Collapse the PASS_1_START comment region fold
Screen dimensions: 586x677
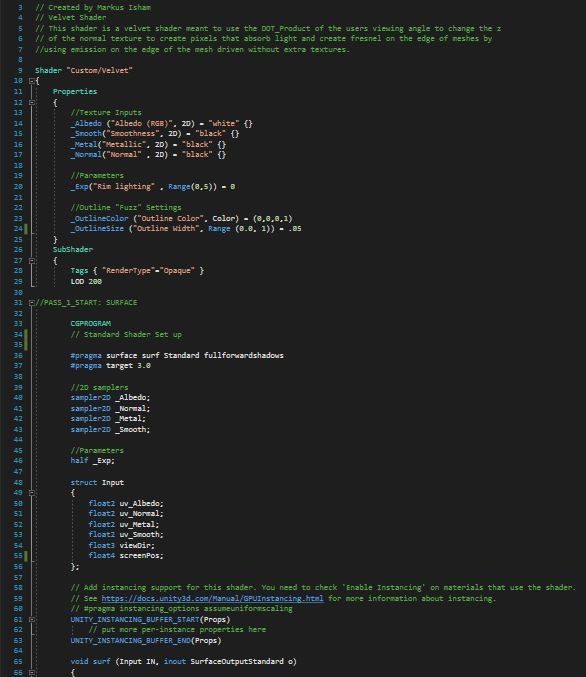tap(32, 303)
